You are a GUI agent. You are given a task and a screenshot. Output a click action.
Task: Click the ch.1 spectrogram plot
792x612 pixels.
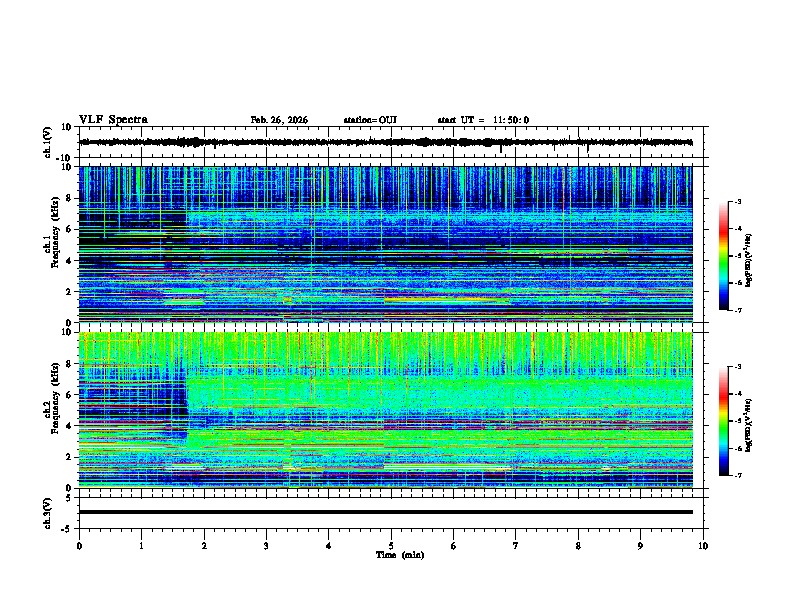386,244
